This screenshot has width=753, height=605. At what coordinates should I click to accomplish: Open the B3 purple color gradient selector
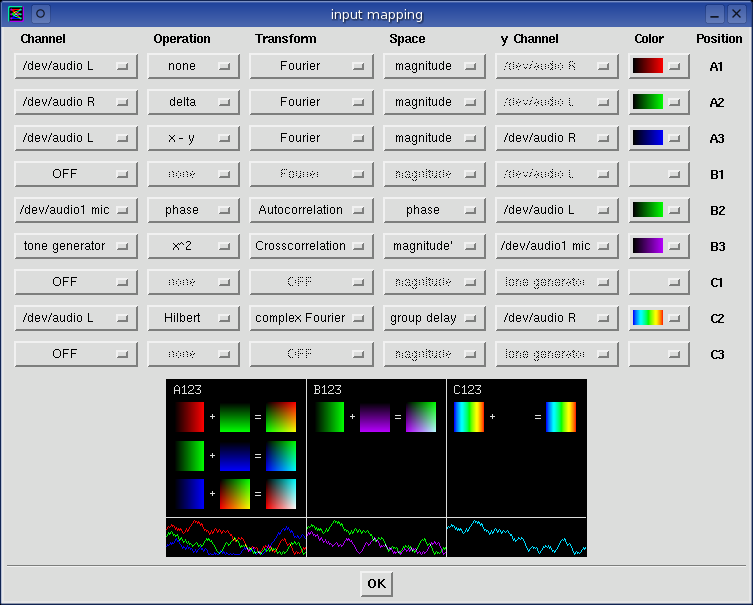pyautogui.click(x=659, y=246)
